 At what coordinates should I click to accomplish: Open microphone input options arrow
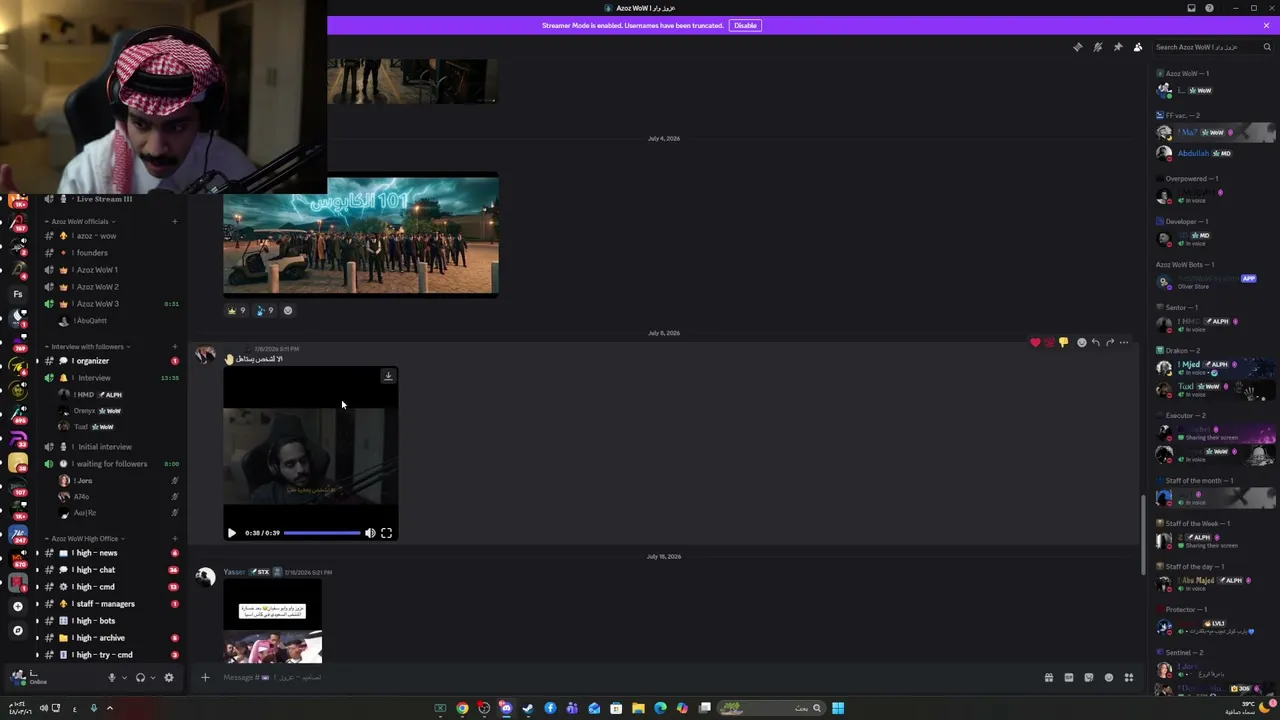pos(124,678)
